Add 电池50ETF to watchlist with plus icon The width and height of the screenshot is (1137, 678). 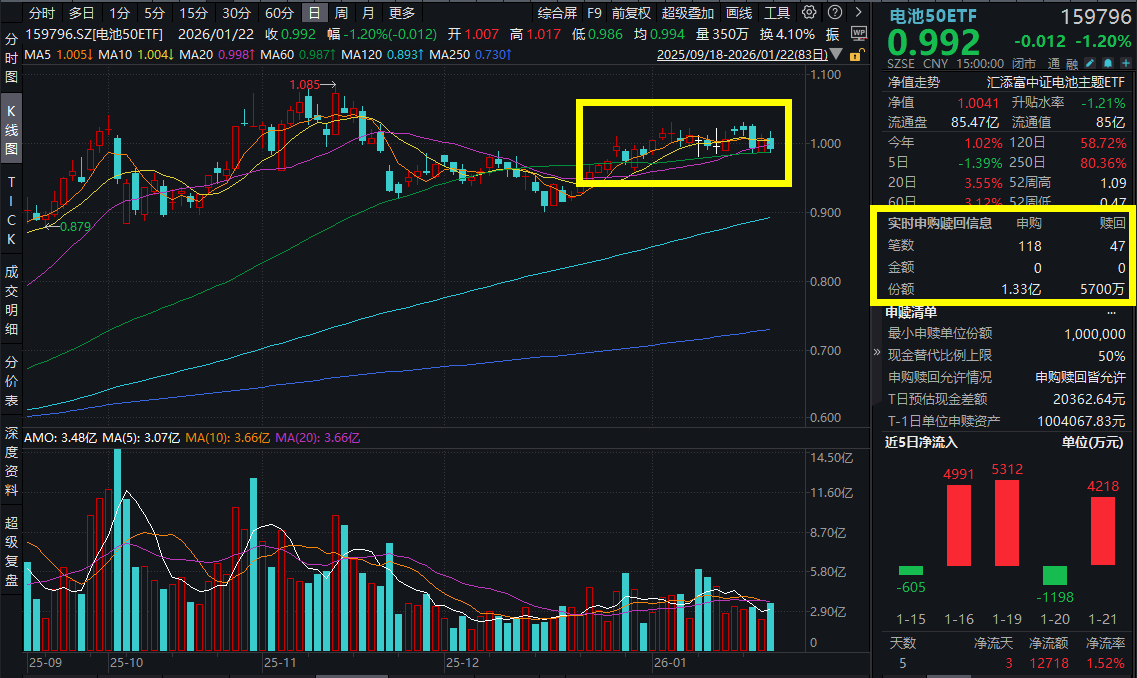click(1126, 62)
